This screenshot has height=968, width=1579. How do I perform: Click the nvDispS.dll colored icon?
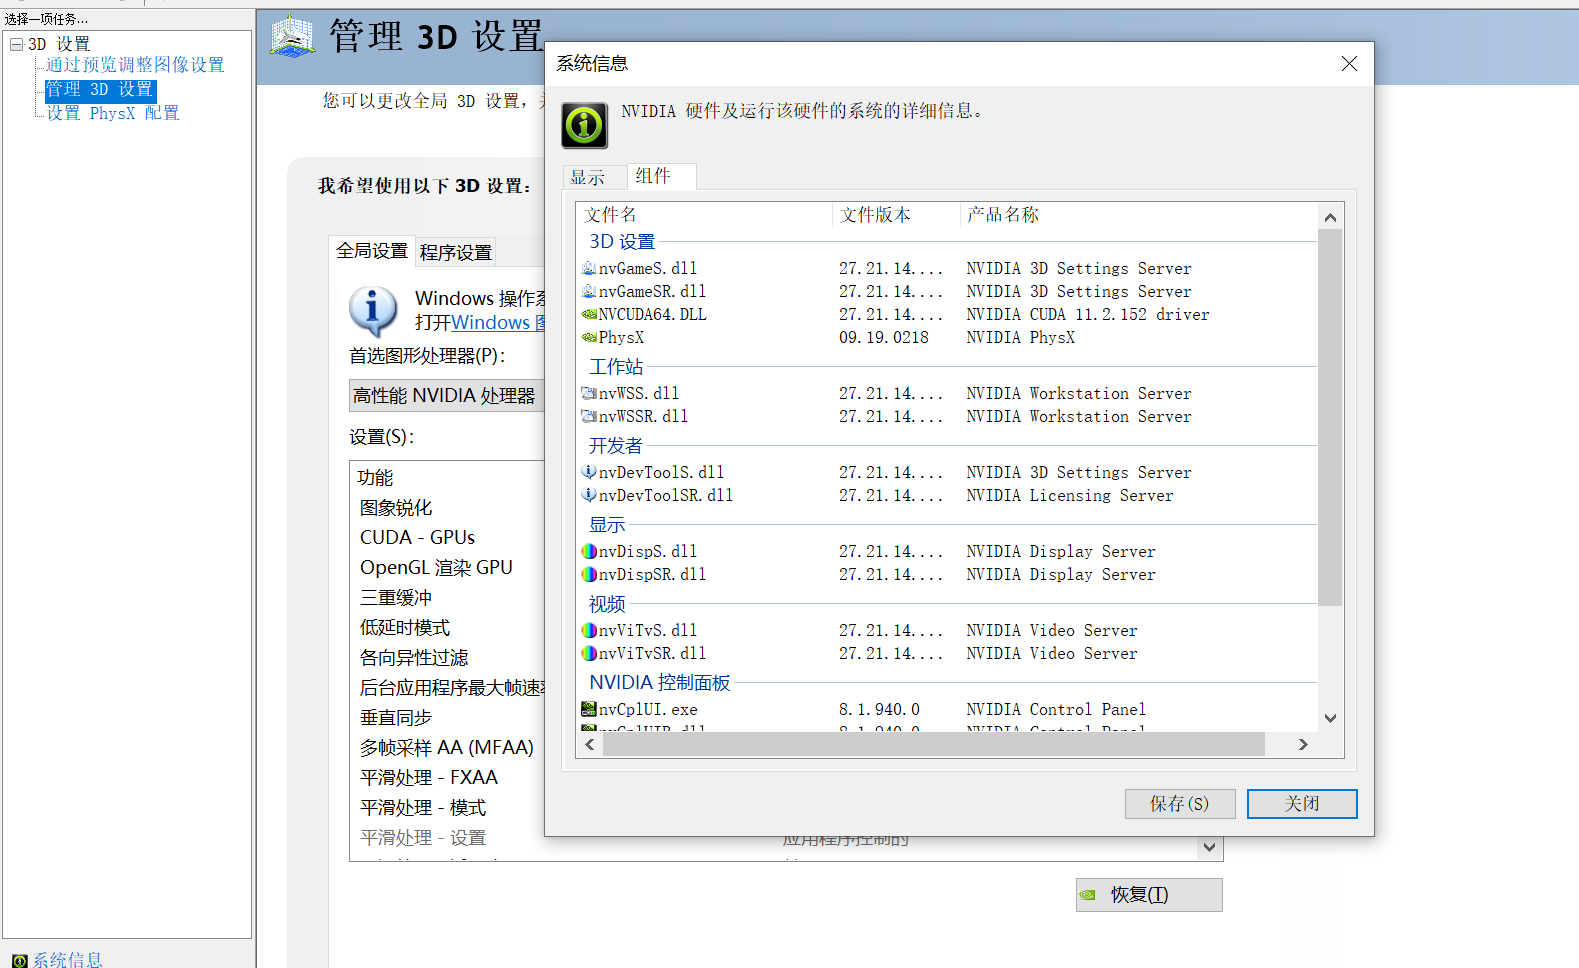point(589,551)
